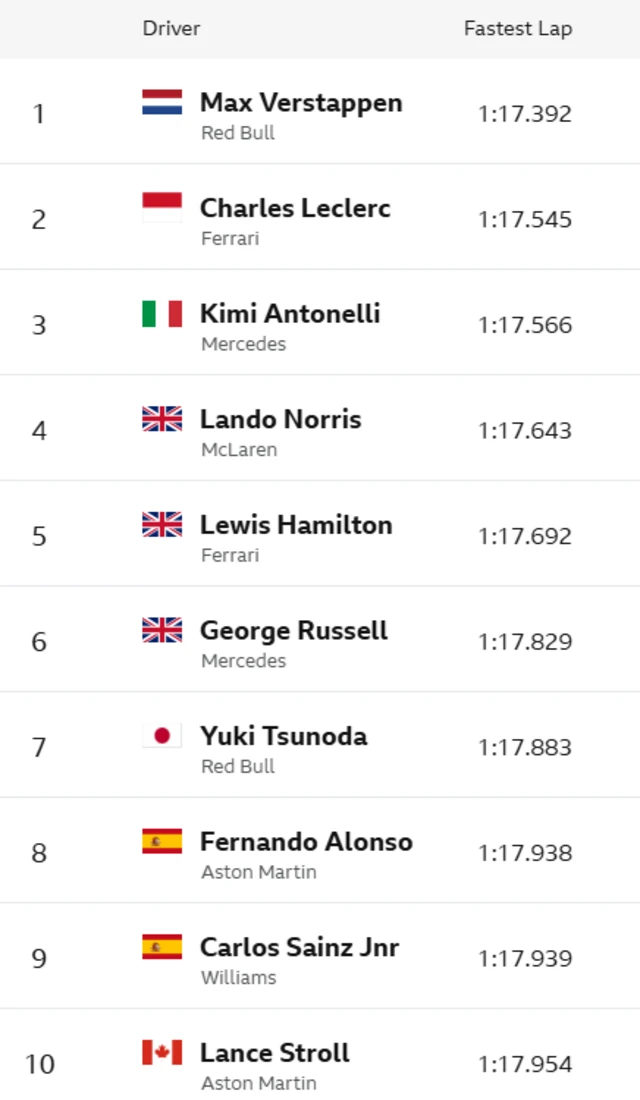Click the UK flag beside Lewis Hamilton
Screen dimensions: 640x1100
(162, 525)
